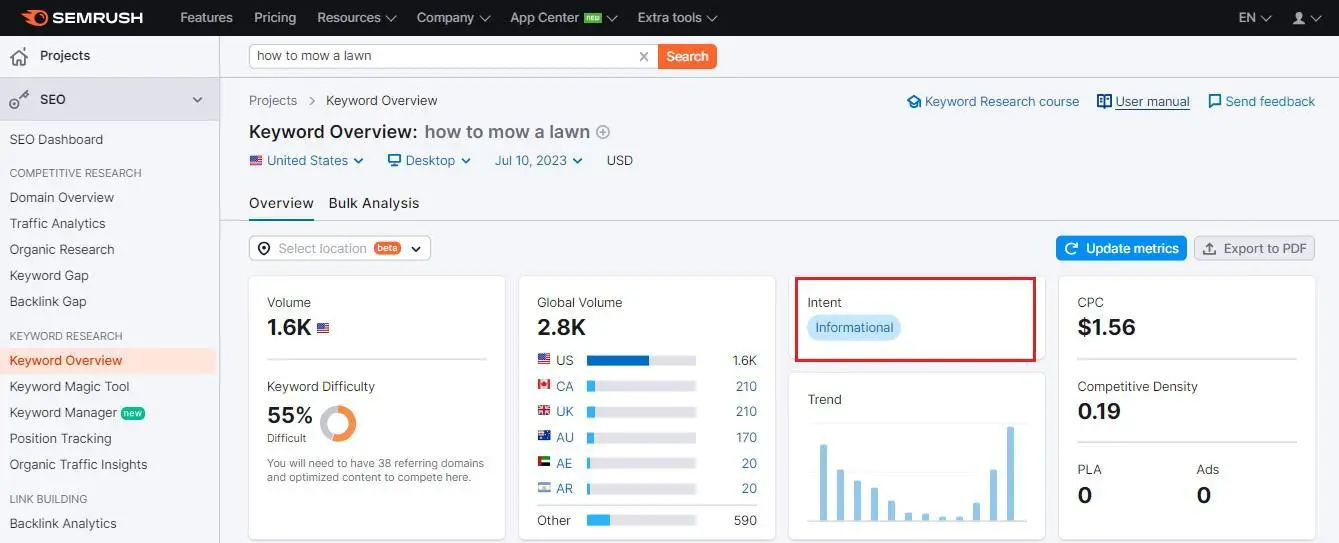Open Keyword Gap in sidebar
Image resolution: width=1339 pixels, height=543 pixels.
pos(49,275)
